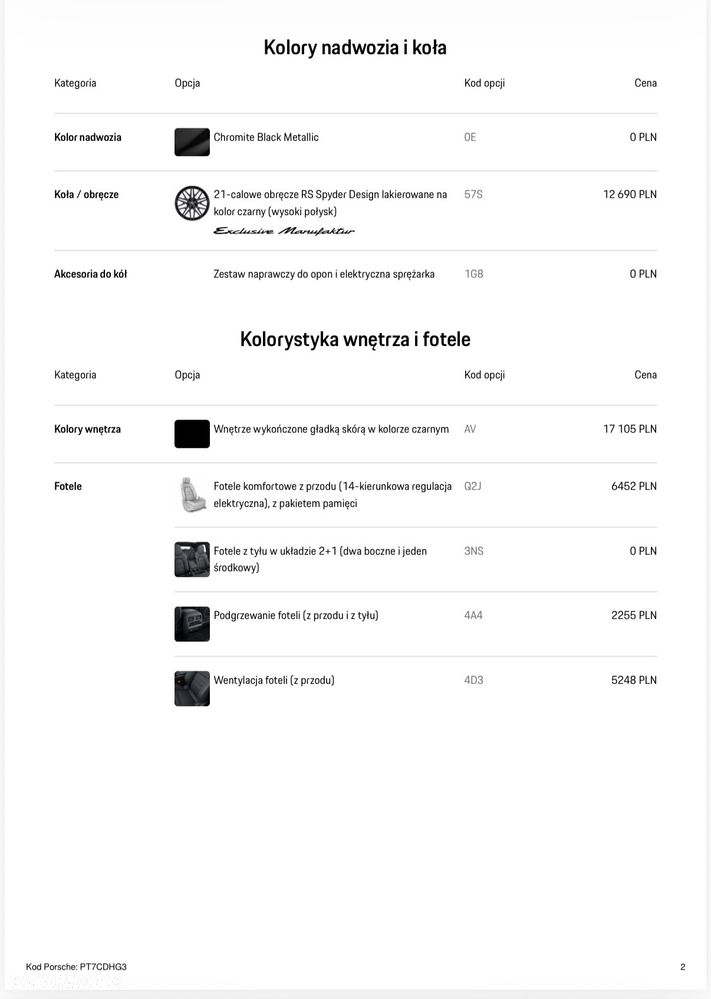The width and height of the screenshot is (711, 999).
Task: Select option code Q2J
Action: (473, 486)
